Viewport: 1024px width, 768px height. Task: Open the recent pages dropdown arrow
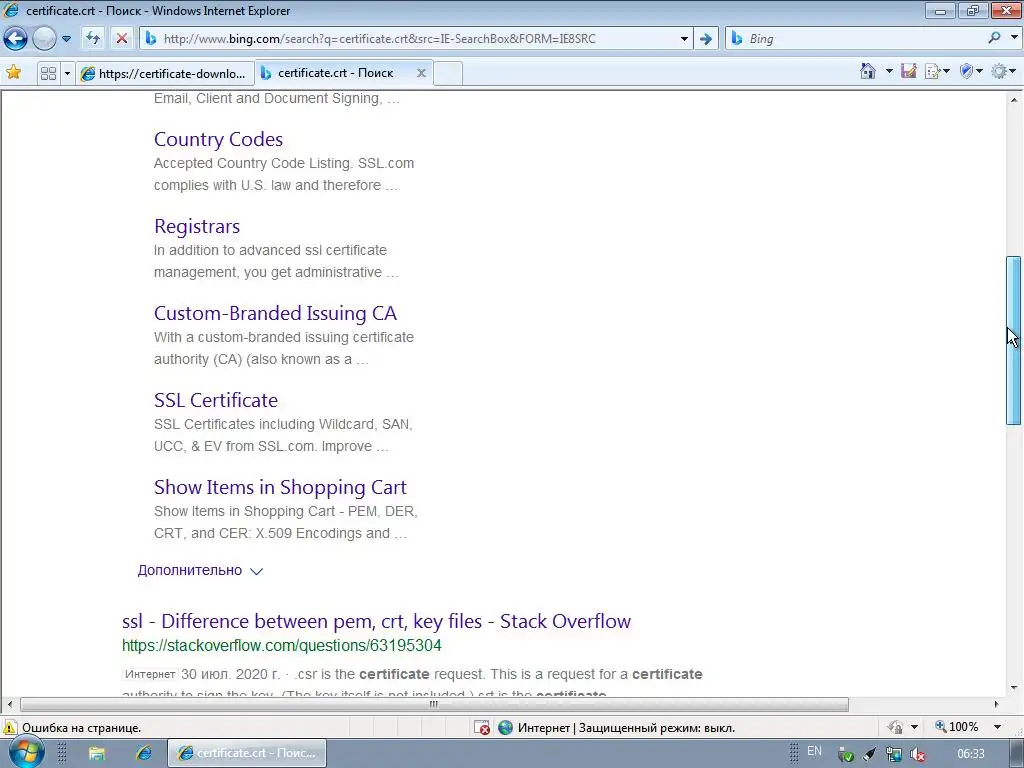click(66, 39)
